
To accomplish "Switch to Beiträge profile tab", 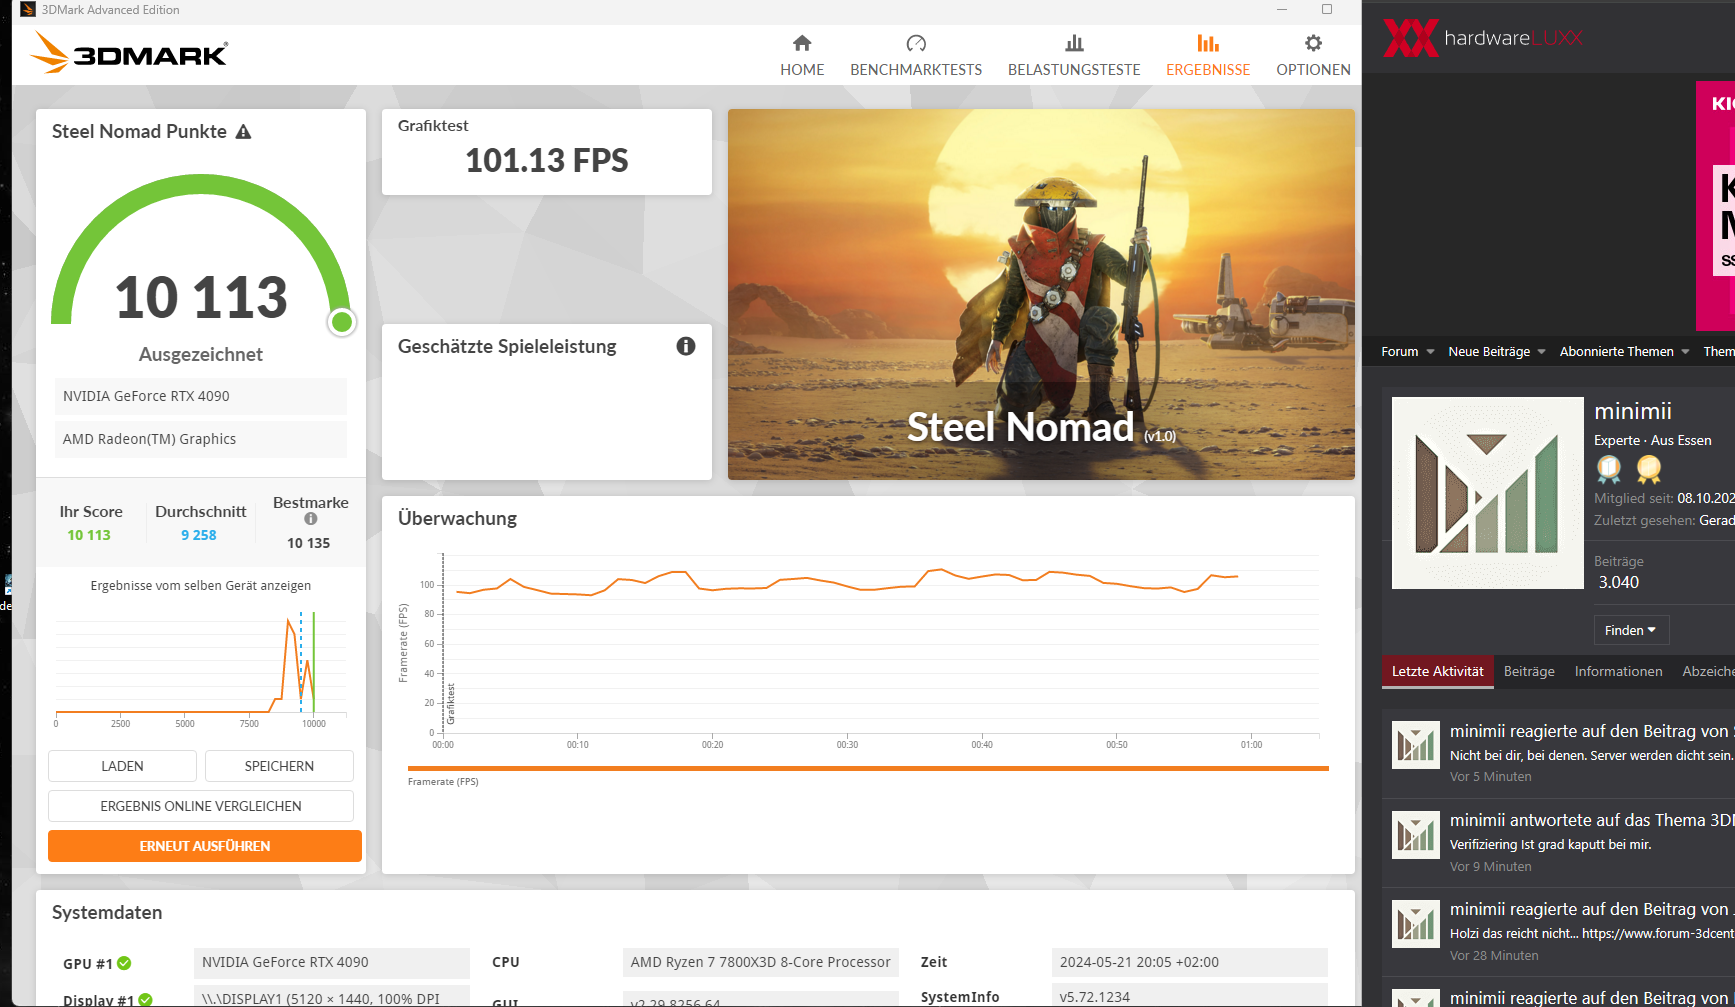I will [x=1529, y=671].
